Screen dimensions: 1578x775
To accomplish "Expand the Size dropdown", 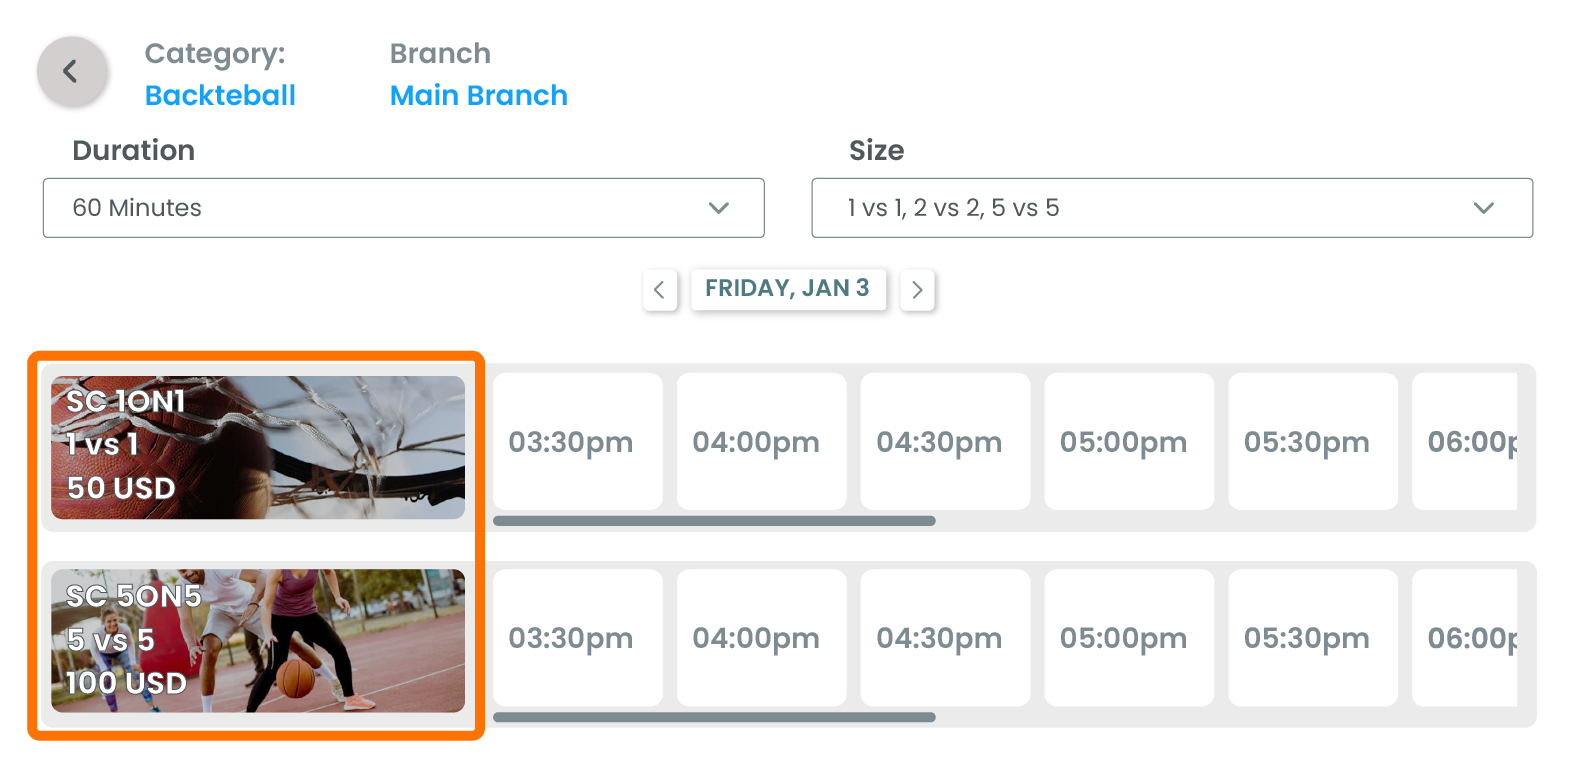I will pyautogui.click(x=1171, y=208).
